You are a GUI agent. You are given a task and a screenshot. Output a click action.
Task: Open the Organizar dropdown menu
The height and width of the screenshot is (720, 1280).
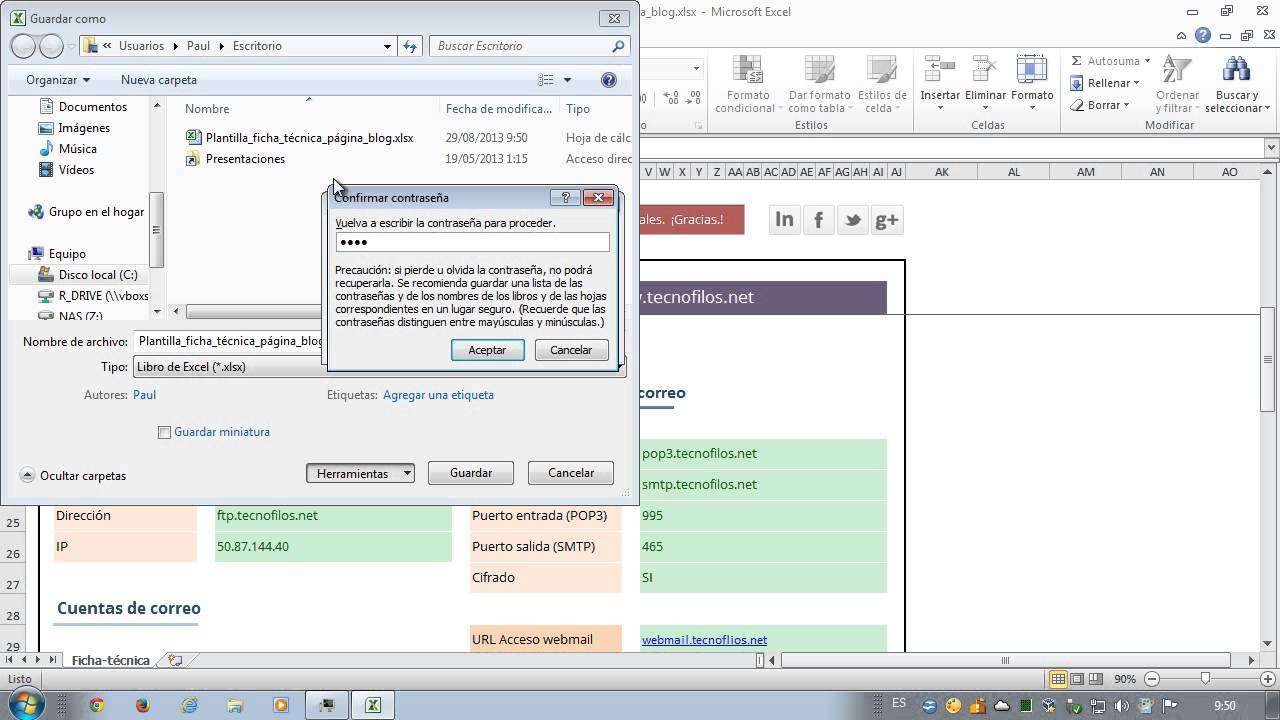pyautogui.click(x=58, y=80)
